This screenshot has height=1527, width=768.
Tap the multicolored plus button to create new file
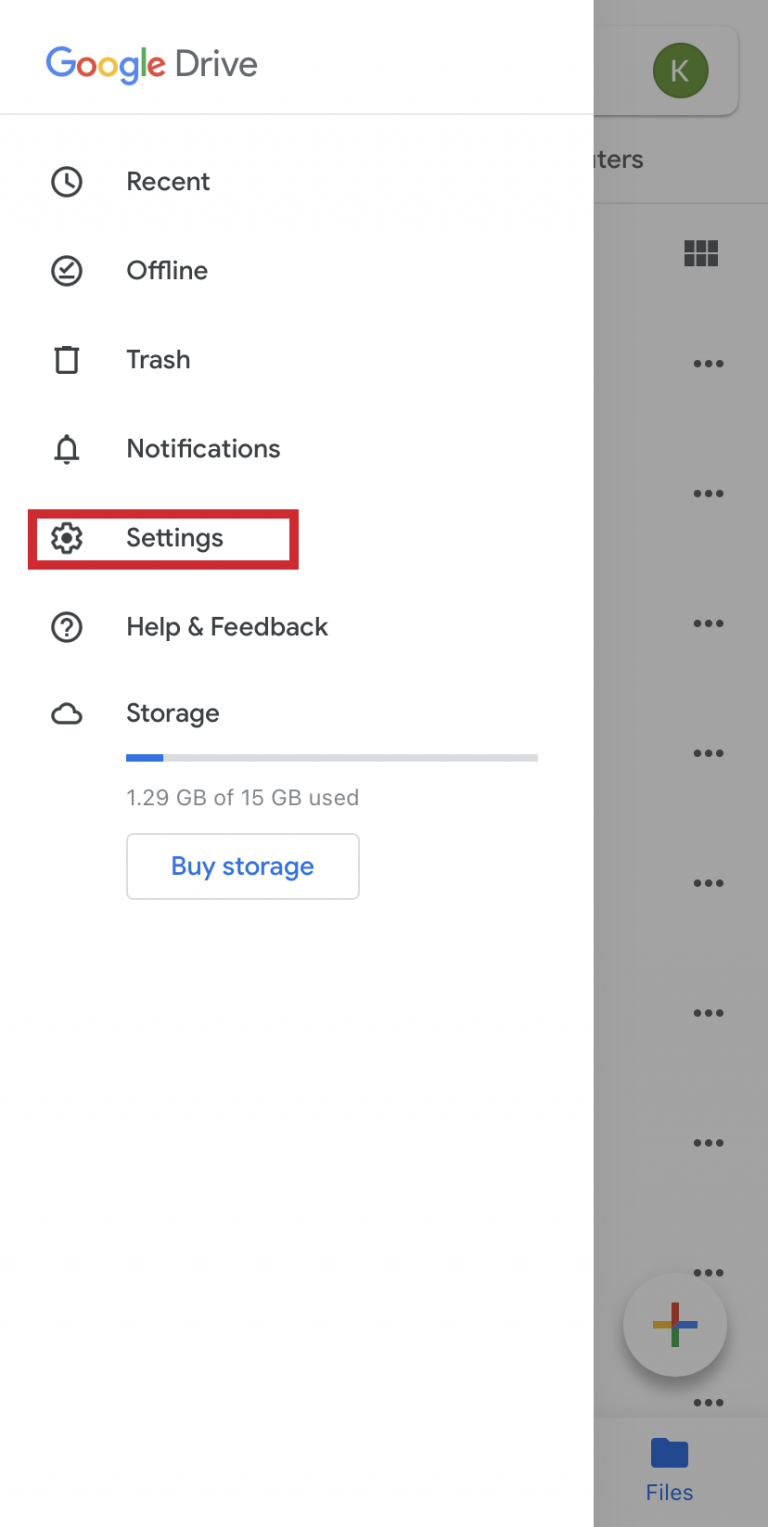point(675,1324)
